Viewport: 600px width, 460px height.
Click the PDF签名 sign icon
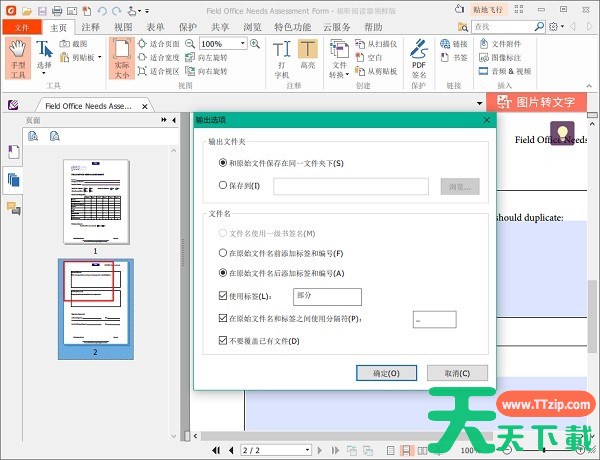(419, 56)
